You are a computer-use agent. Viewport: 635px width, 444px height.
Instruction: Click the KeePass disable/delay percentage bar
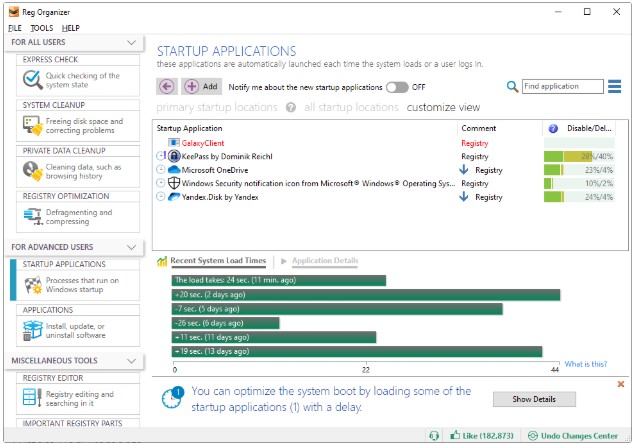(x=578, y=157)
